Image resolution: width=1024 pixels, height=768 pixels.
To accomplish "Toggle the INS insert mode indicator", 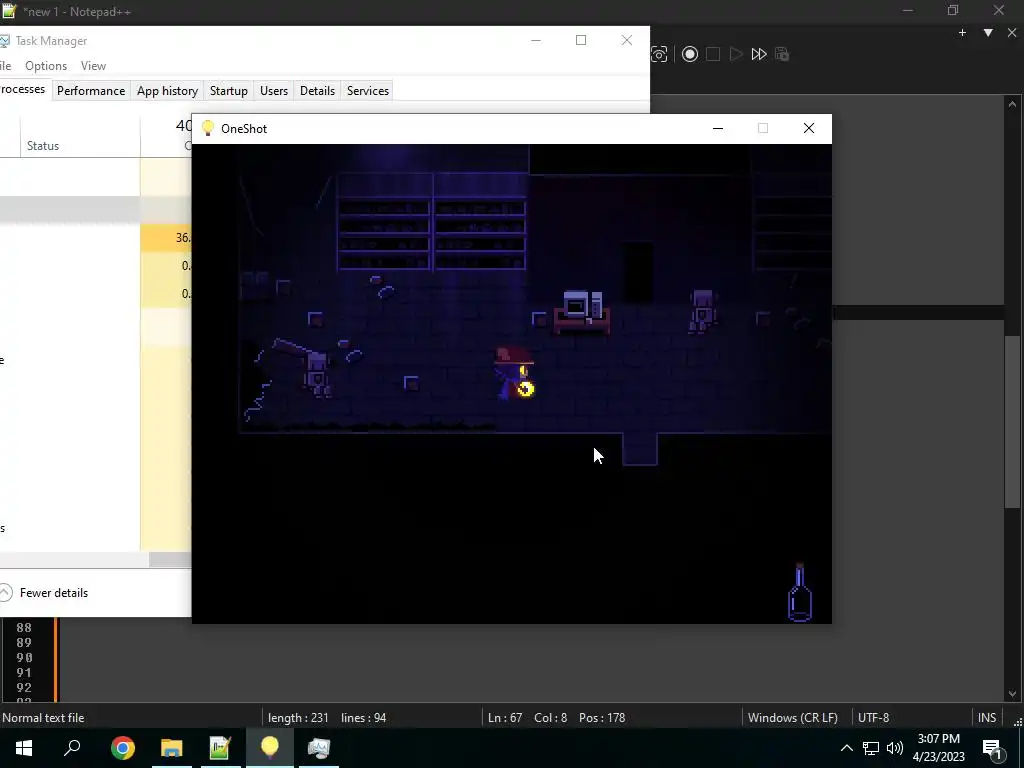I will point(987,718).
